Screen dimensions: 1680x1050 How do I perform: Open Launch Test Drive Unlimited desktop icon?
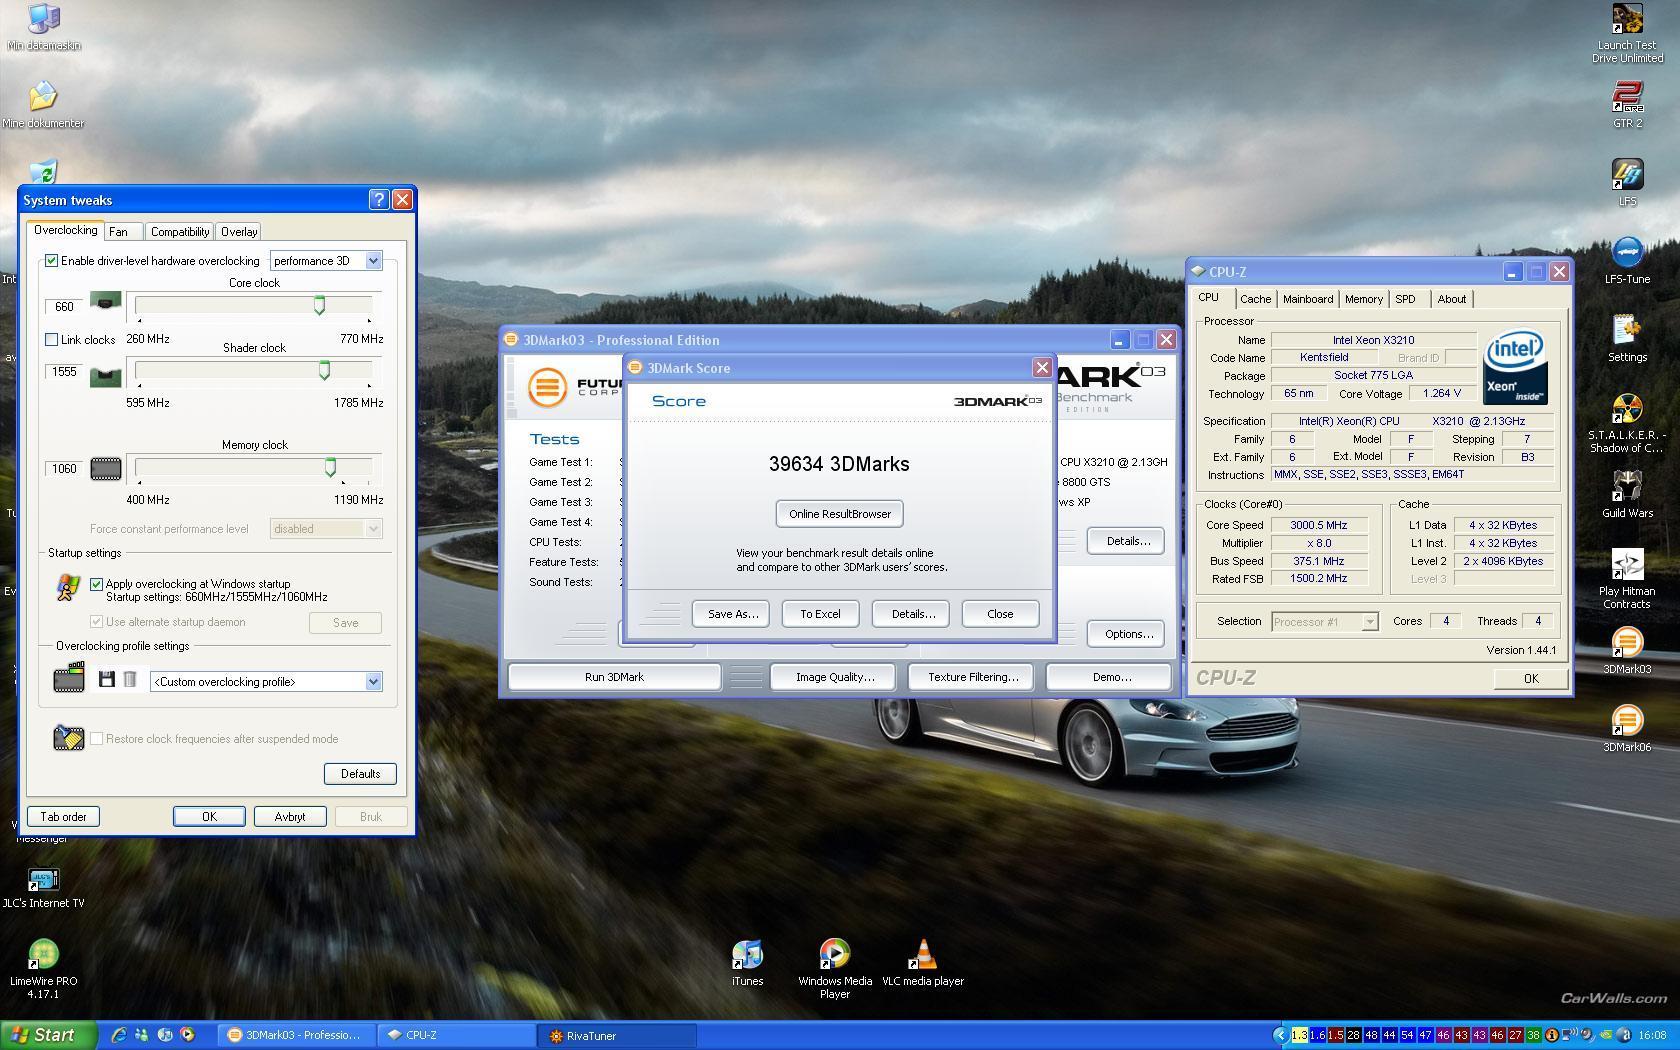1627,33
